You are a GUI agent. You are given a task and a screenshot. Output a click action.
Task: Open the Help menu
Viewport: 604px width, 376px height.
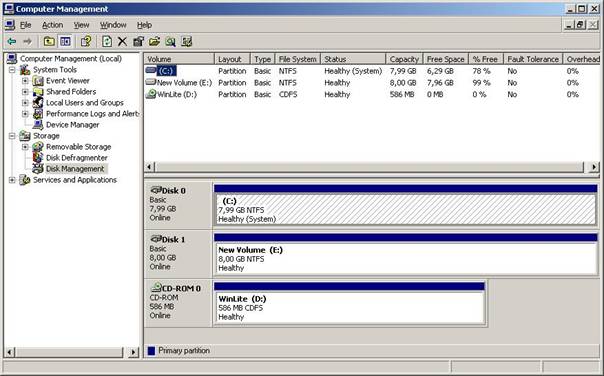click(x=144, y=25)
